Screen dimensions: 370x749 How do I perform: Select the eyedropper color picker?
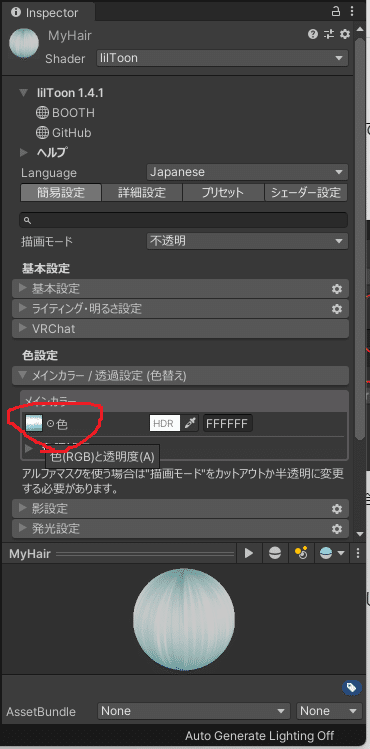tap(190, 423)
